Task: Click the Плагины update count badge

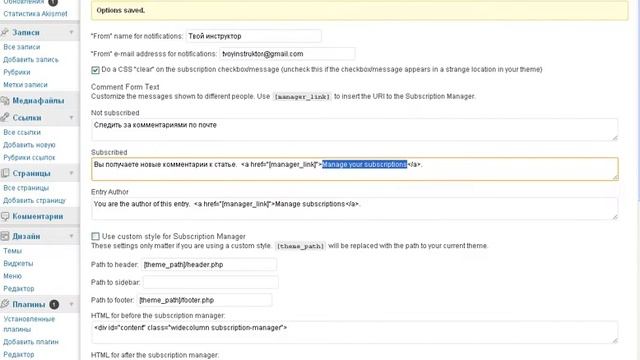Action: (54, 304)
